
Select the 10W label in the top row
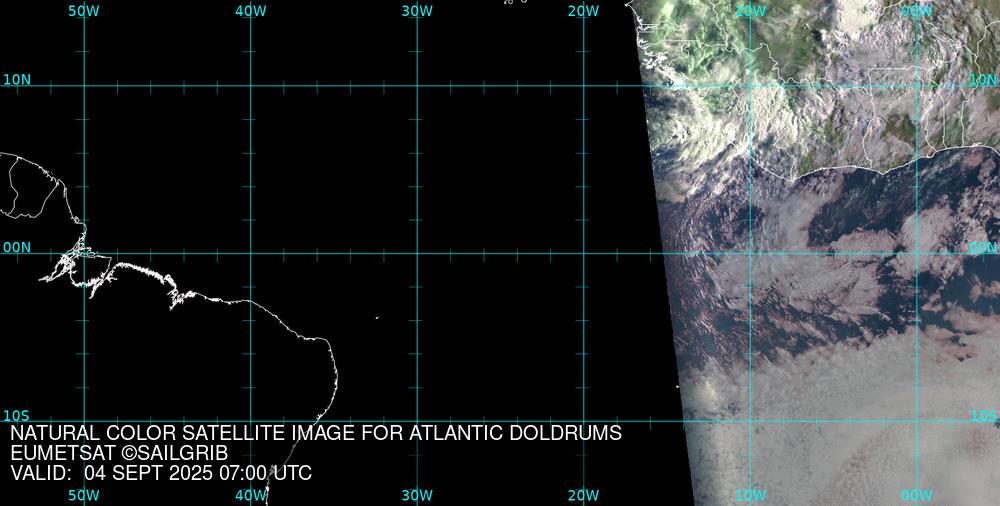pyautogui.click(x=750, y=11)
